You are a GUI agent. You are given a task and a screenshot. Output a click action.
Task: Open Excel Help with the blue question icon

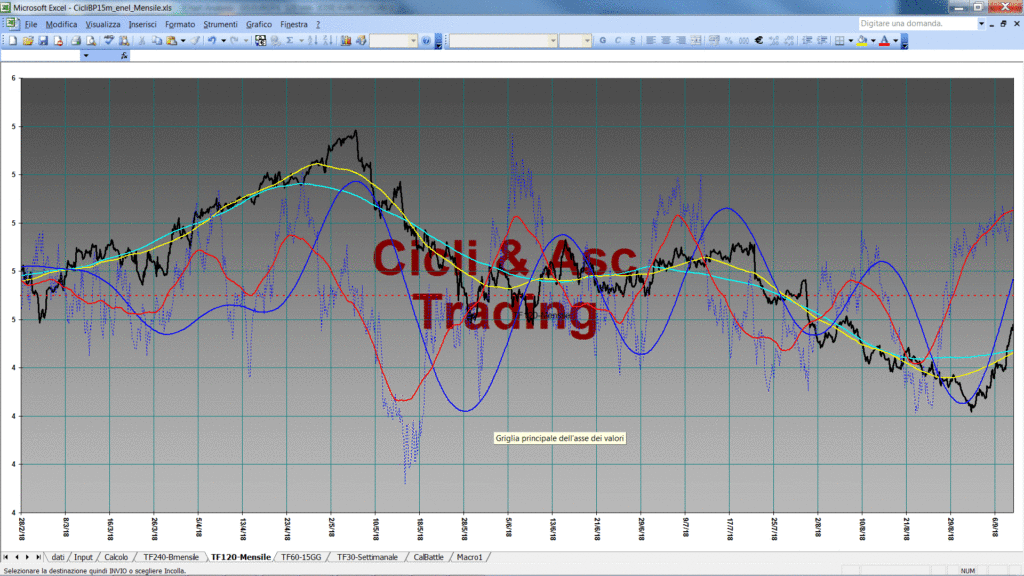coord(426,40)
